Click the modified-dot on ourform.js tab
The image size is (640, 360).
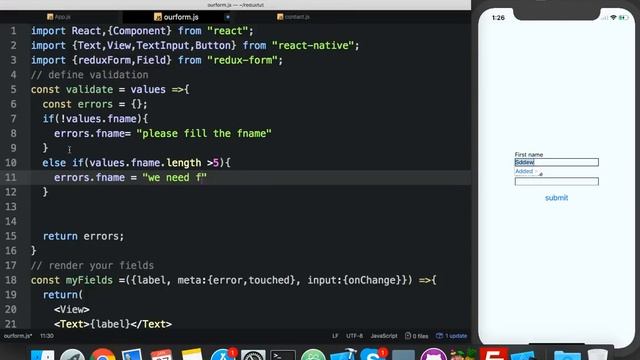tap(228, 17)
